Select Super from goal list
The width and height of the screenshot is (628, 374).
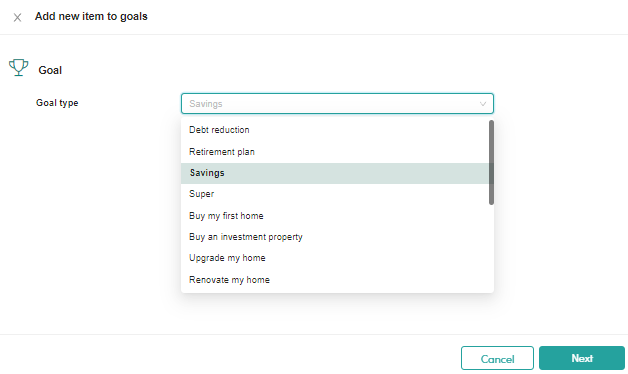[335, 194]
